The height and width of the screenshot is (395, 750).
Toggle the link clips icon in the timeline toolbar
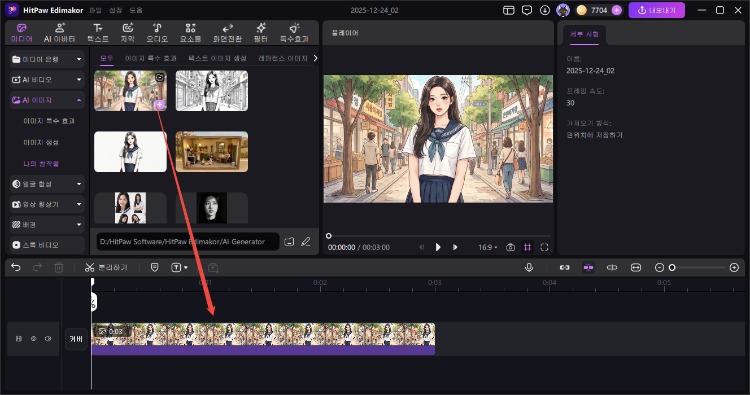click(564, 267)
